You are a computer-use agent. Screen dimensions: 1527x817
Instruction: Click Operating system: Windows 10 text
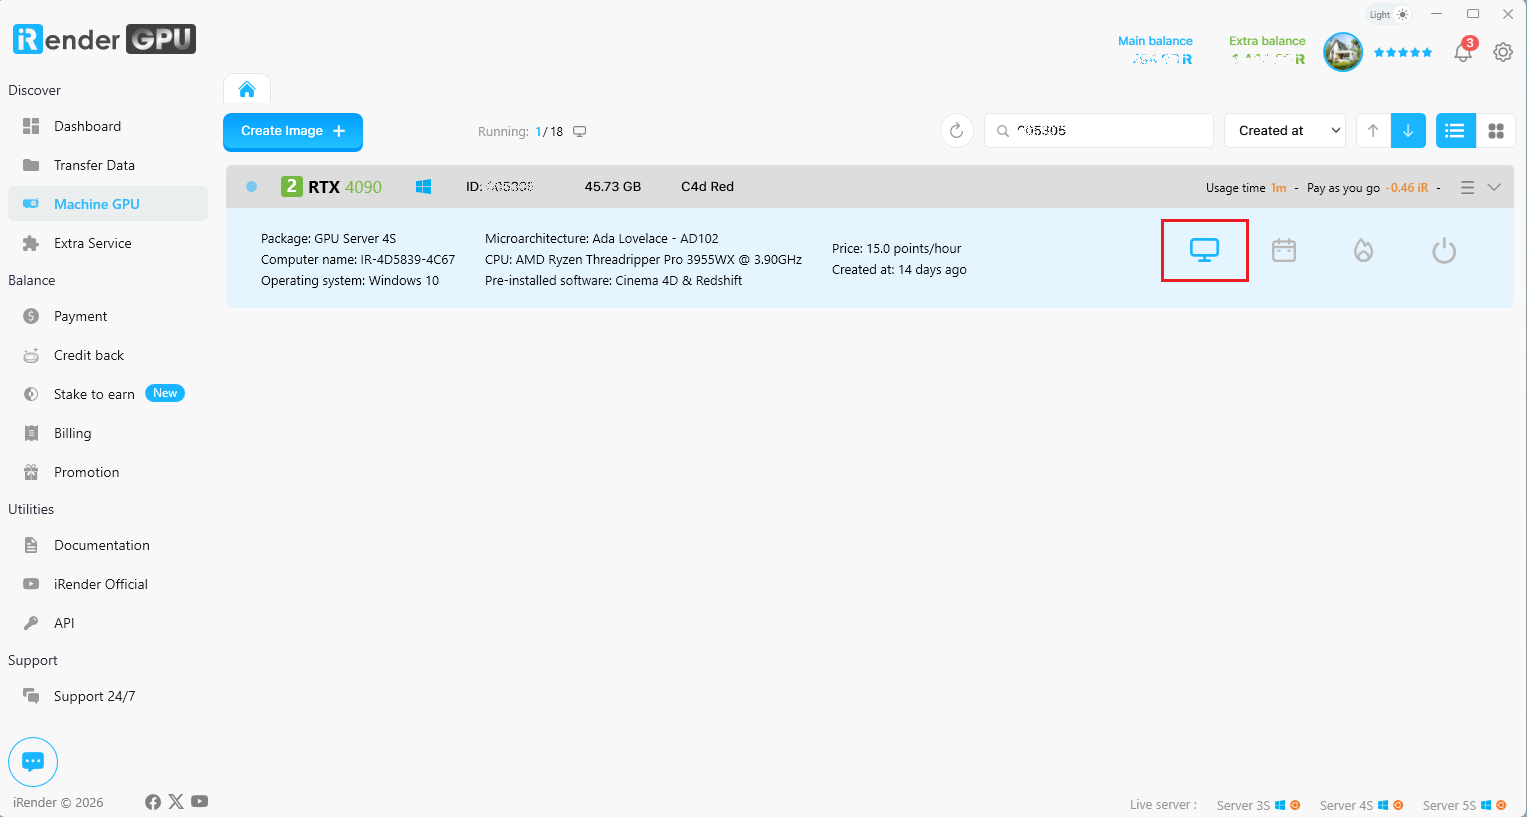[350, 281]
